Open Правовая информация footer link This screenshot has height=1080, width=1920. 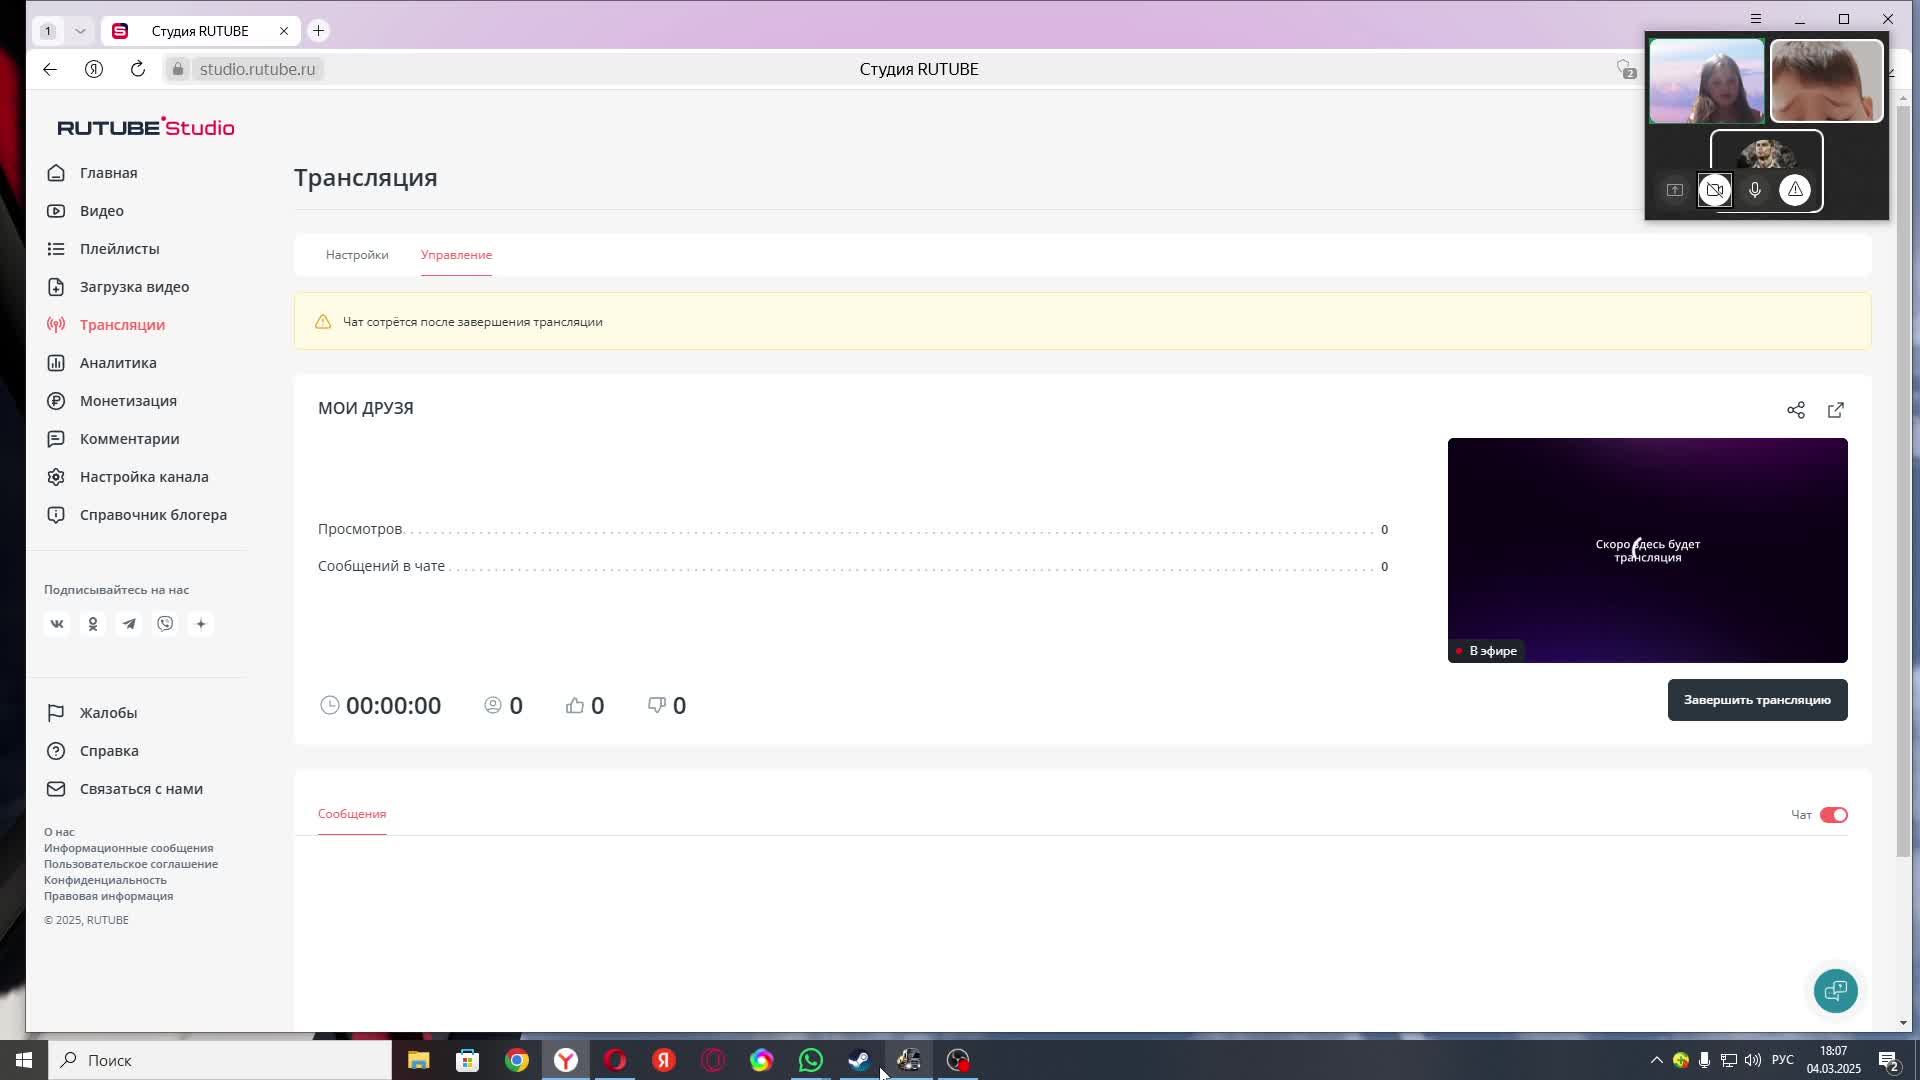point(108,896)
